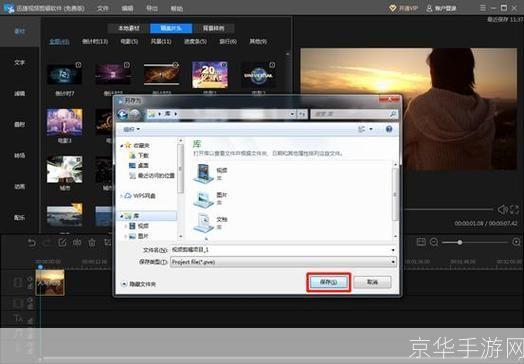Click the timeline zoom slider handle
The height and width of the screenshot is (364, 524).
point(460,242)
